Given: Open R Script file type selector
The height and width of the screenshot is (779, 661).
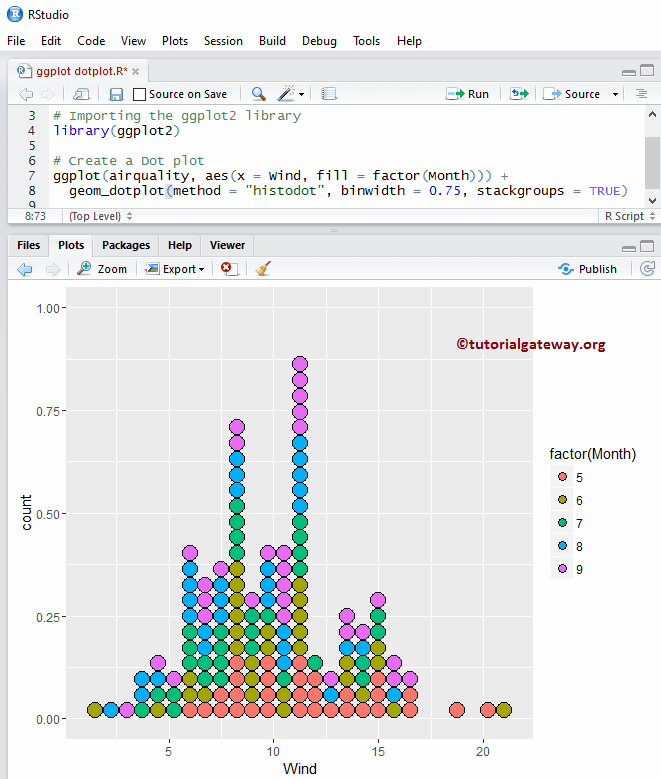Looking at the screenshot, I should [630, 216].
